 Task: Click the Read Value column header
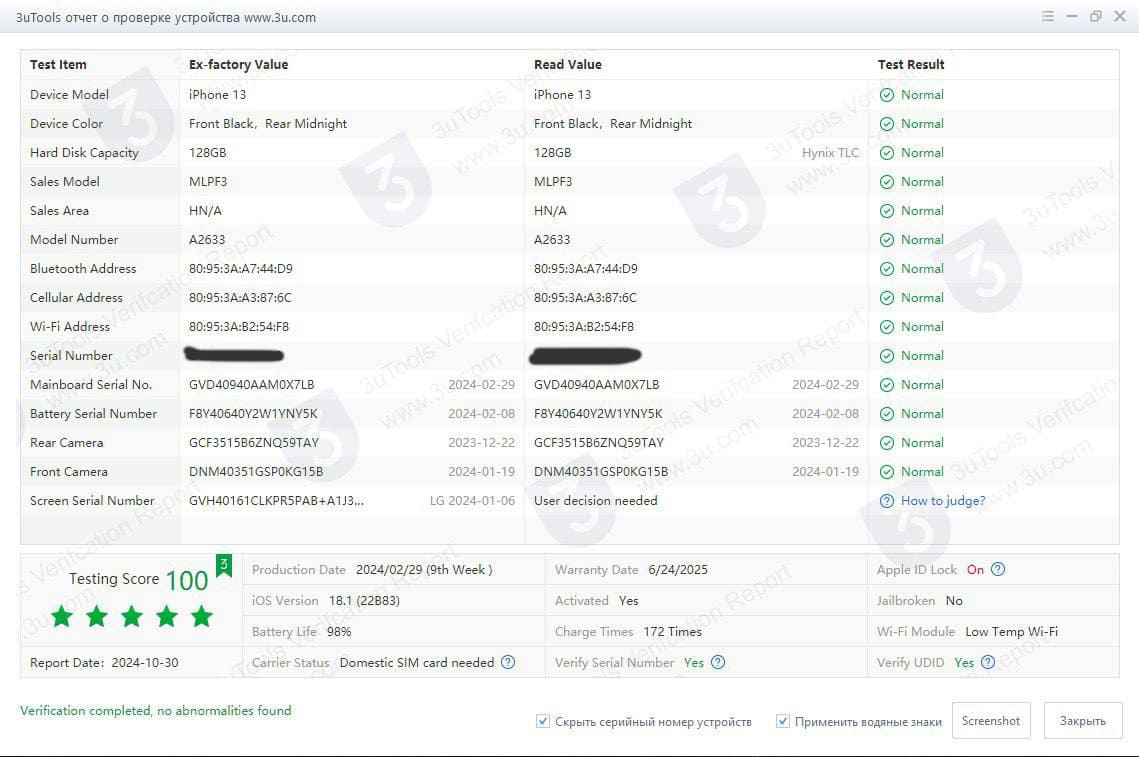[x=567, y=65]
